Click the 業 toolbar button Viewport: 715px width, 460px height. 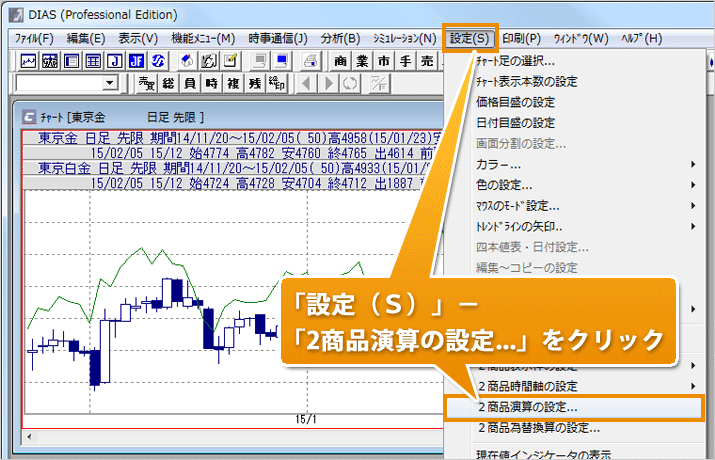pos(362,61)
